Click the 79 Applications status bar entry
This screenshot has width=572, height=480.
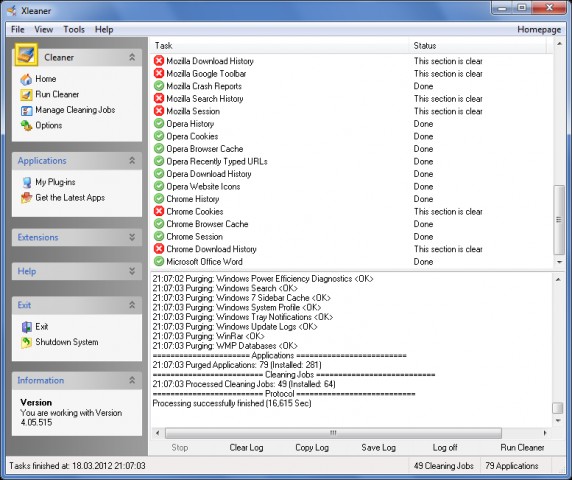point(511,466)
